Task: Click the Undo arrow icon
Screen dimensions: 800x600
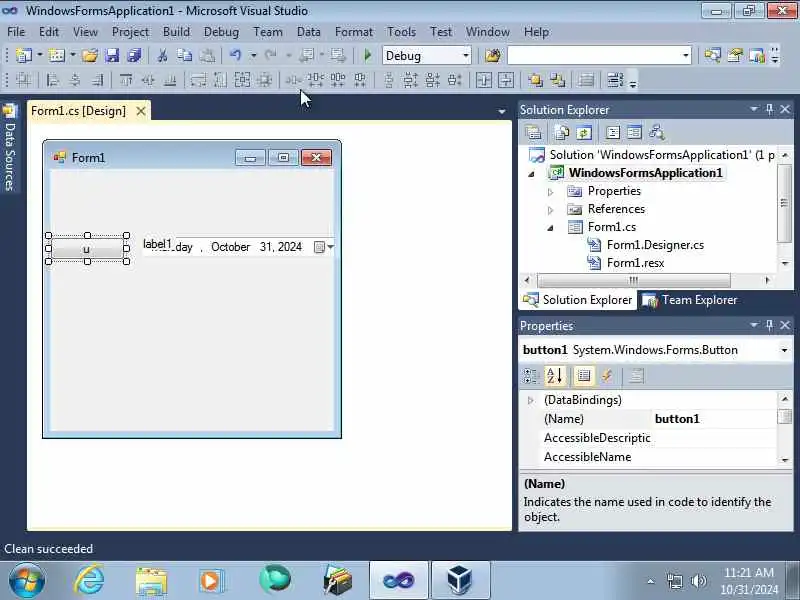Action: [235, 55]
